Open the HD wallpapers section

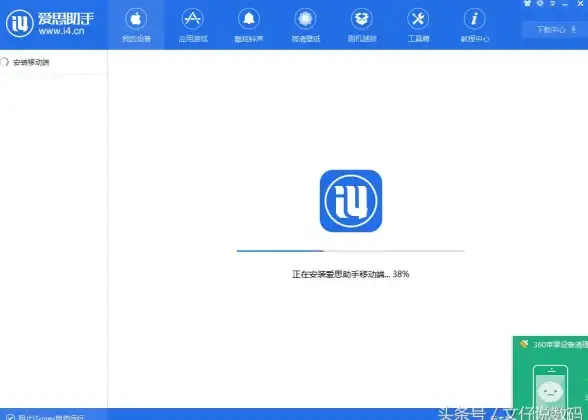click(x=305, y=25)
